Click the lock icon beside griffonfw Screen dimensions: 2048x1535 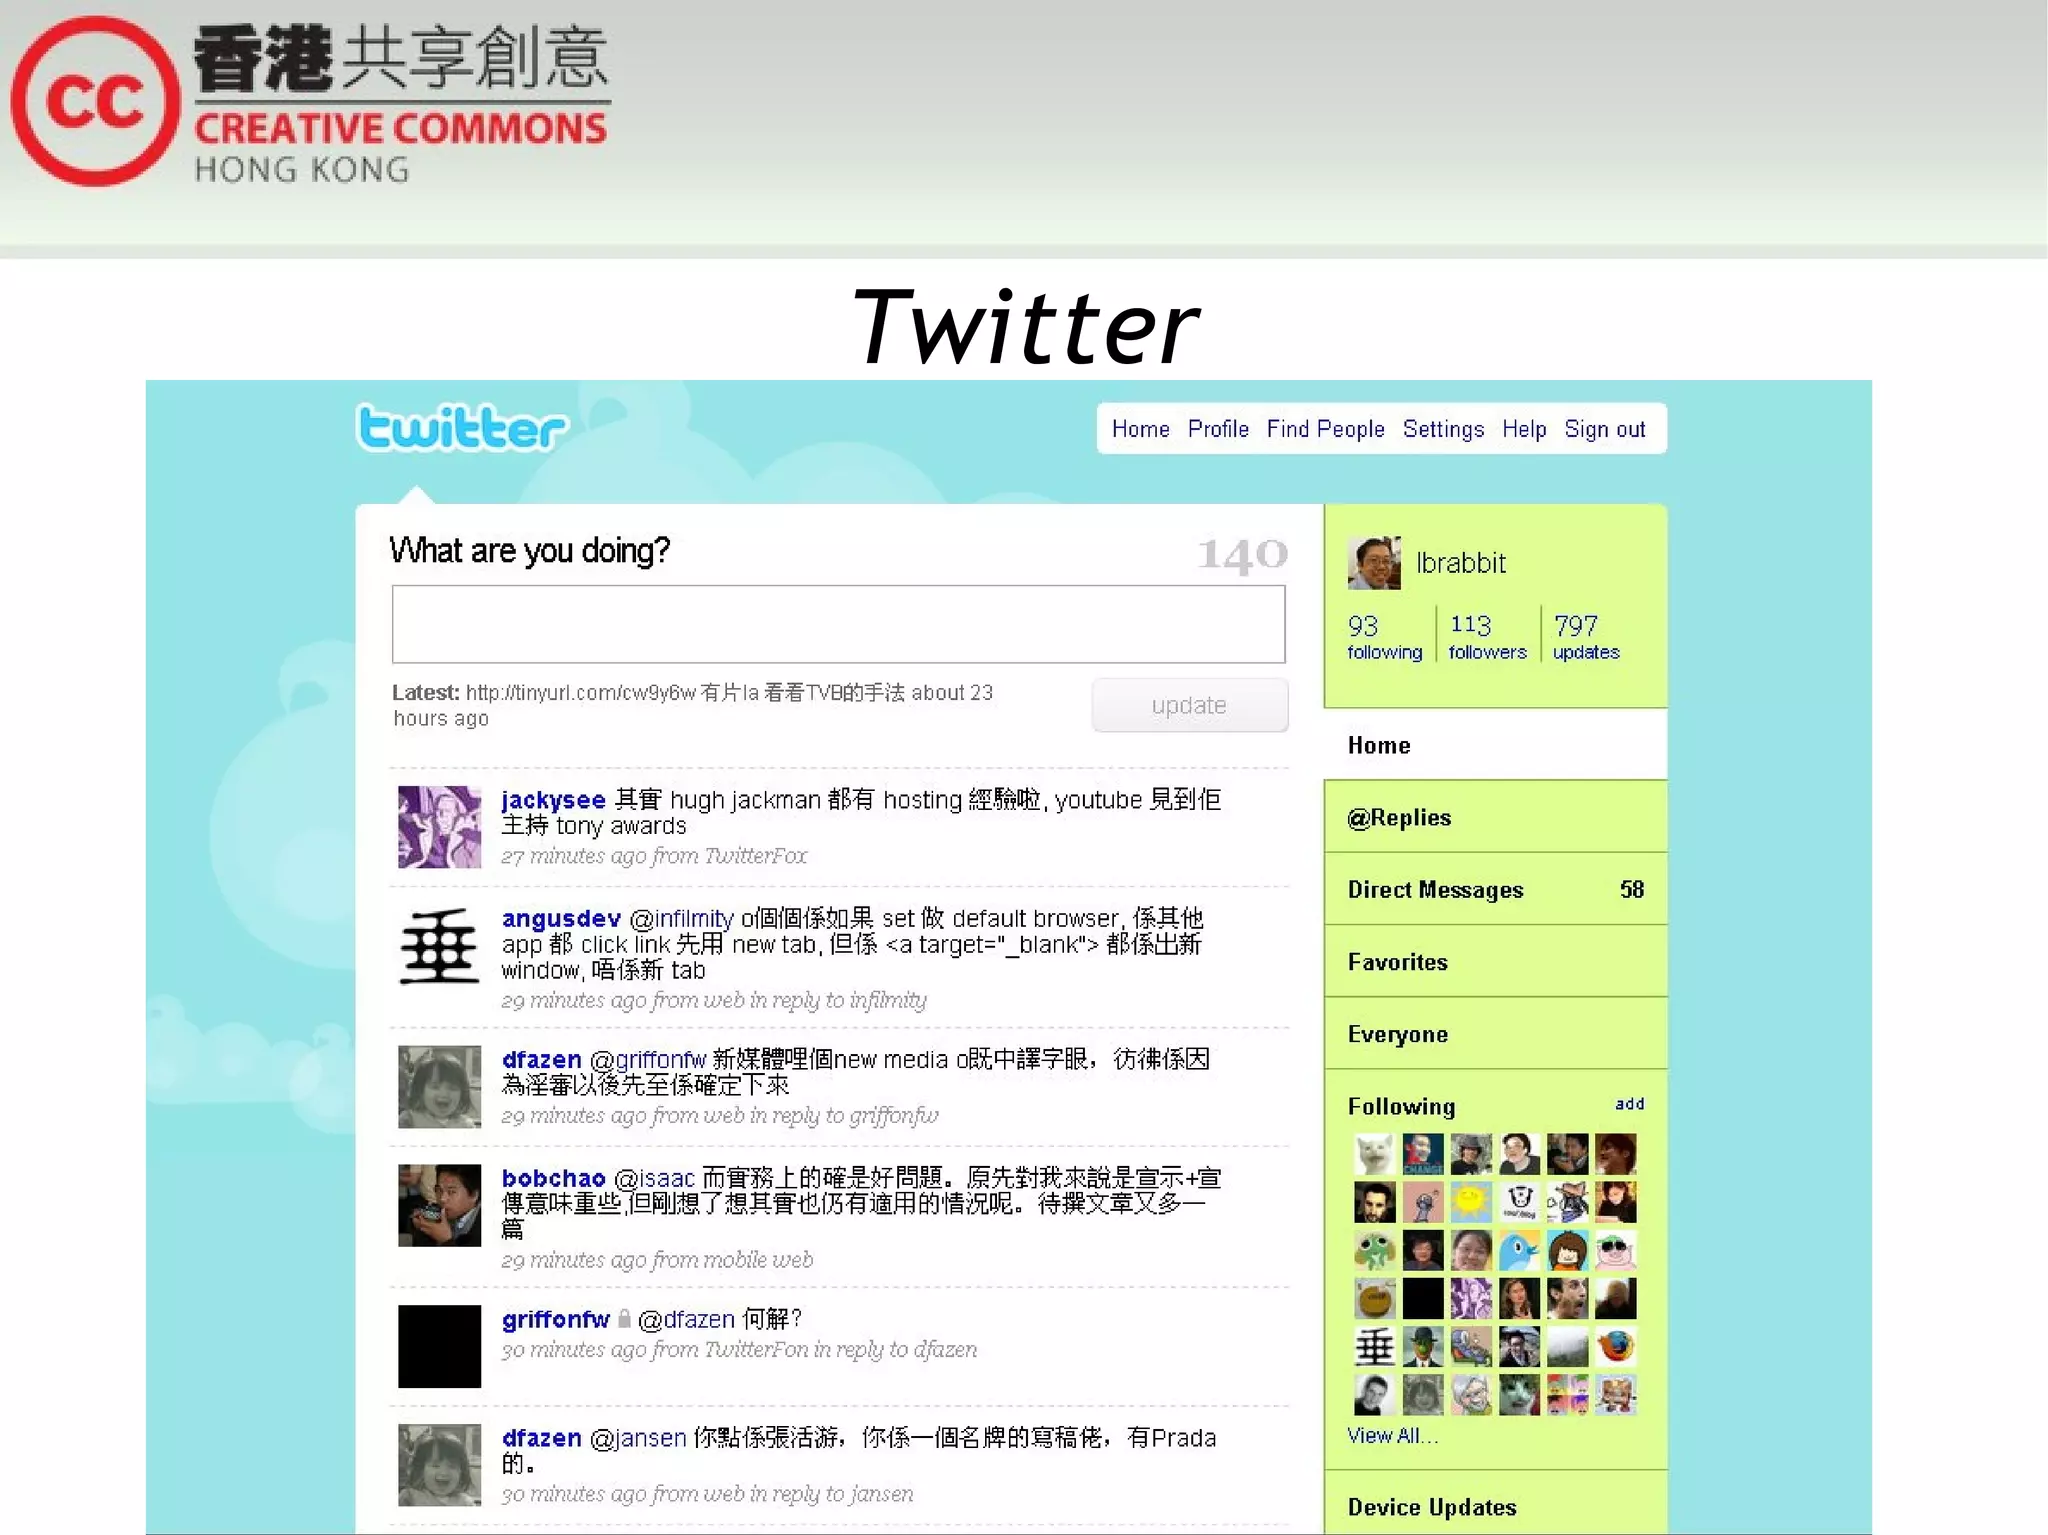[625, 1319]
